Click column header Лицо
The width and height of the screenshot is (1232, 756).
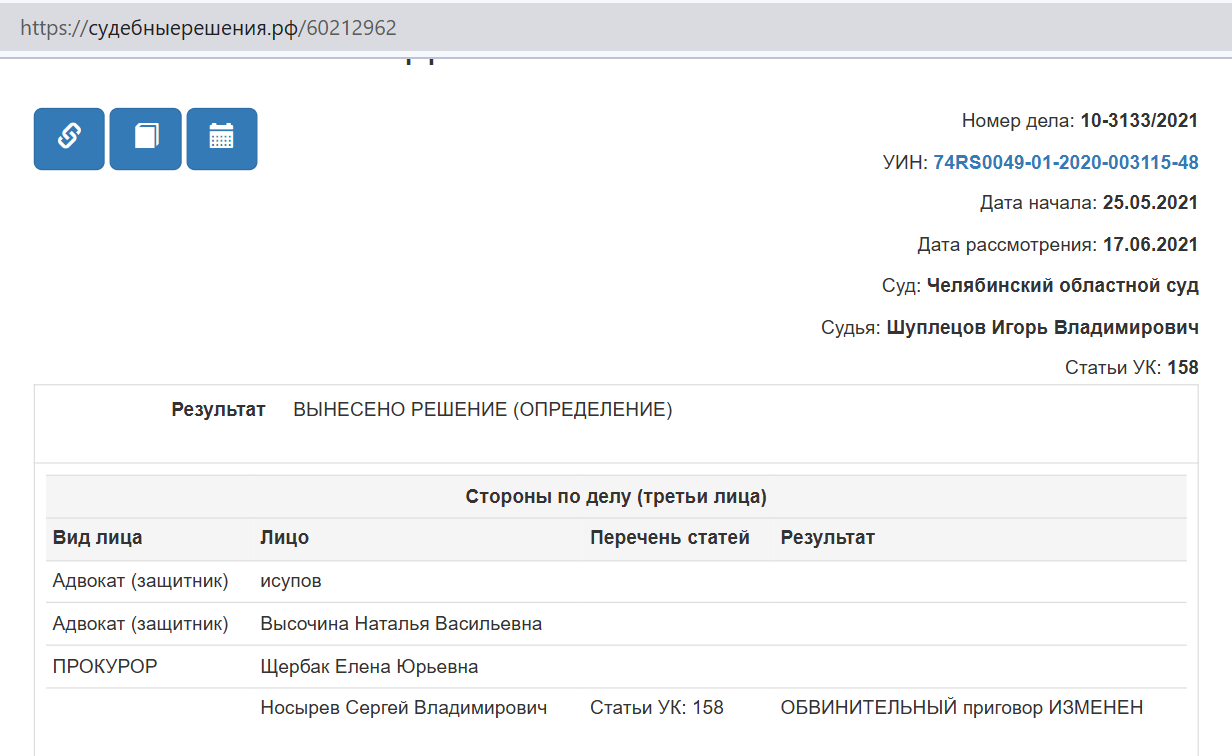(x=285, y=538)
